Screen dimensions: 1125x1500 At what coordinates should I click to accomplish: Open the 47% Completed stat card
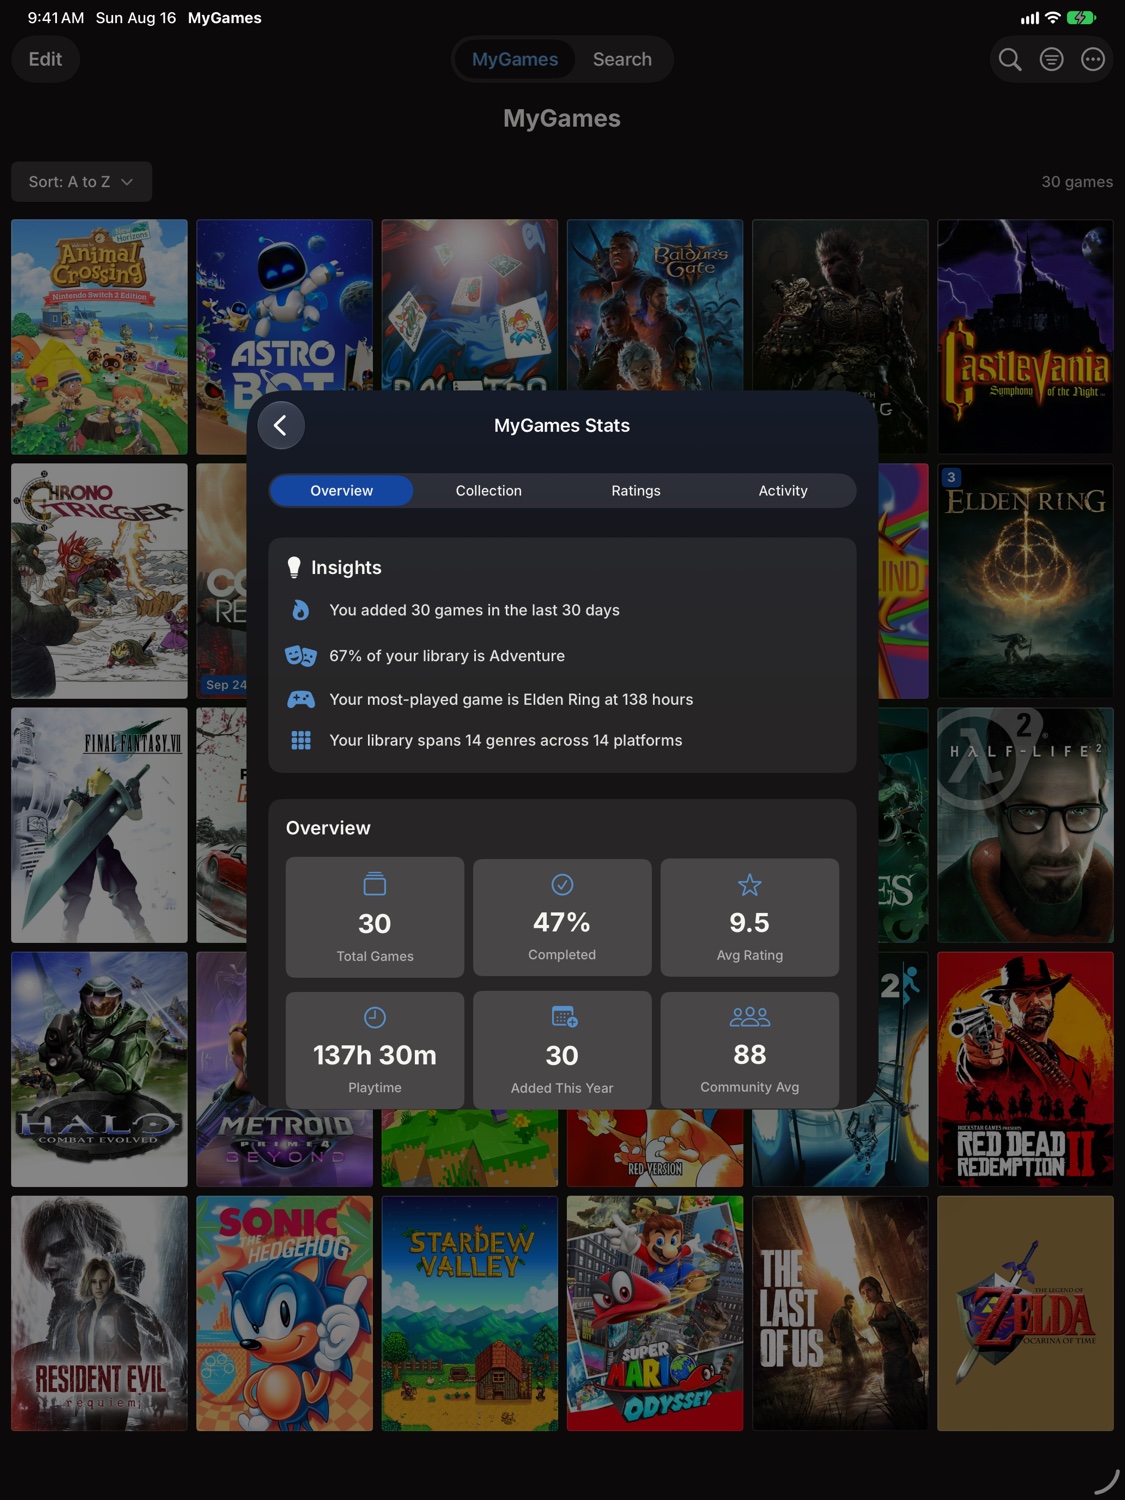tap(562, 917)
